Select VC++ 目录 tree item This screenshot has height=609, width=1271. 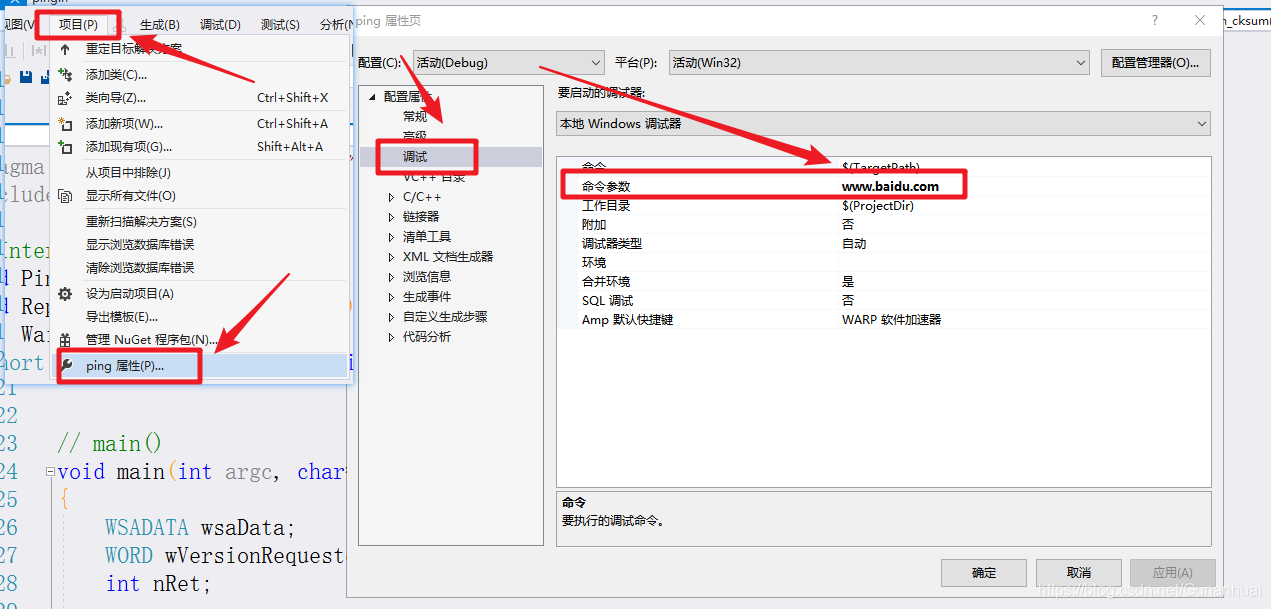[434, 177]
